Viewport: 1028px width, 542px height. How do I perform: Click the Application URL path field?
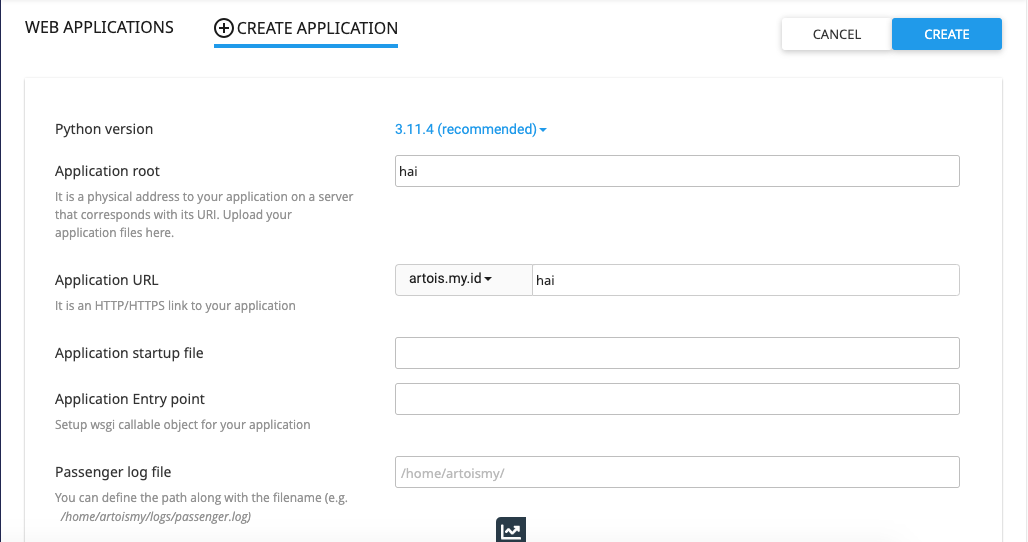point(745,280)
